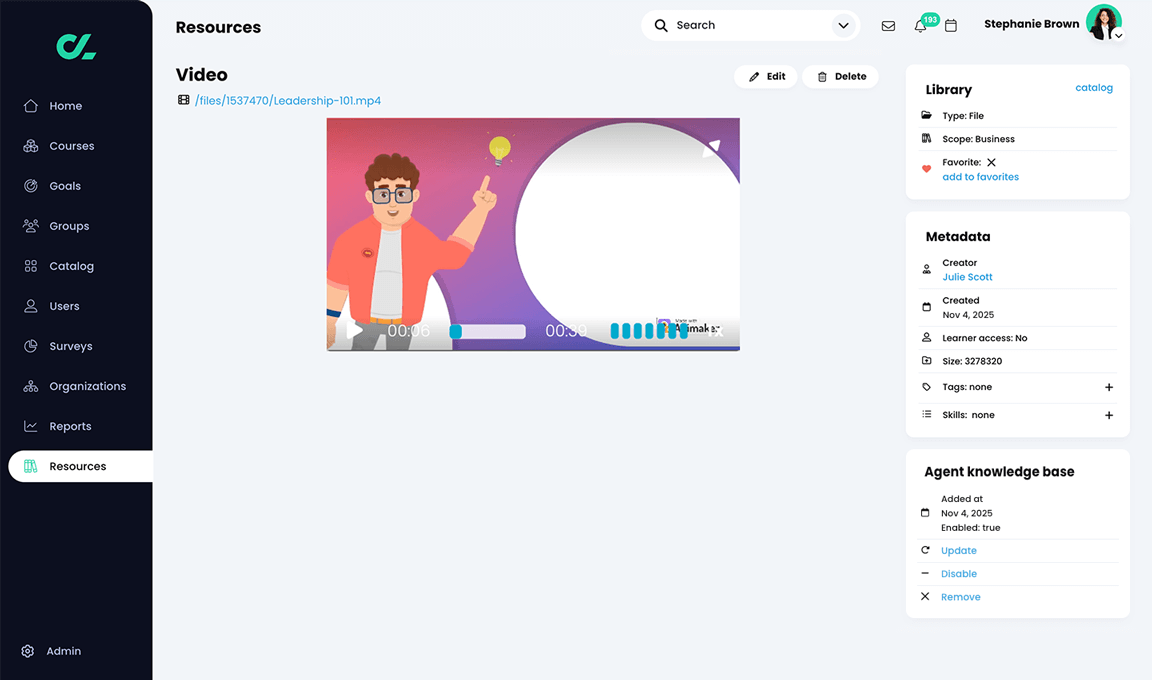Viewport: 1152px width, 680px height.
Task: Open the search filter dropdown arrow
Action: pos(843,25)
